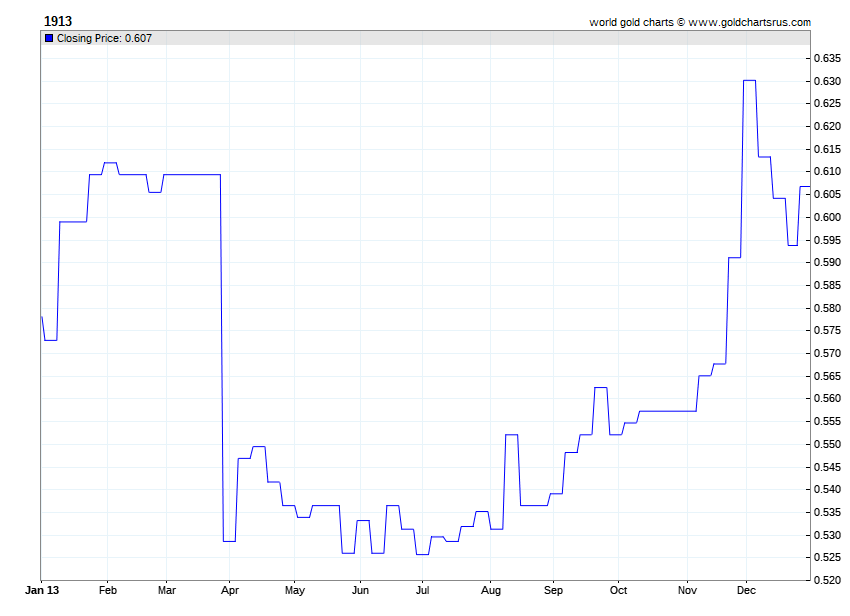Click the 0.635 price axis label

point(826,58)
